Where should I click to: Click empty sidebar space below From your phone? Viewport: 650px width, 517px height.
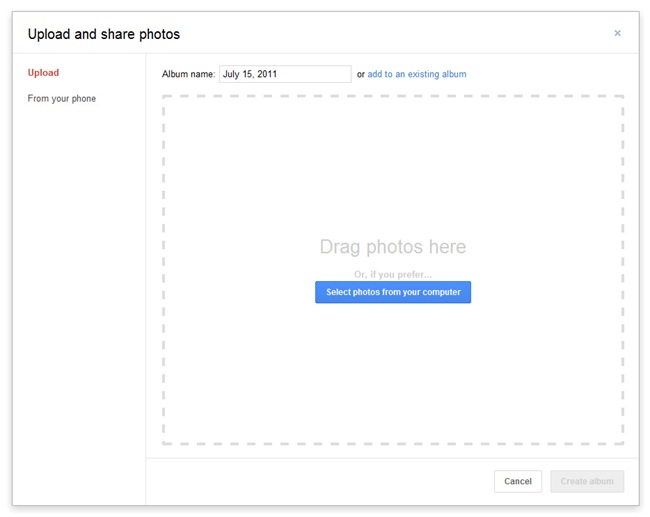(x=80, y=300)
